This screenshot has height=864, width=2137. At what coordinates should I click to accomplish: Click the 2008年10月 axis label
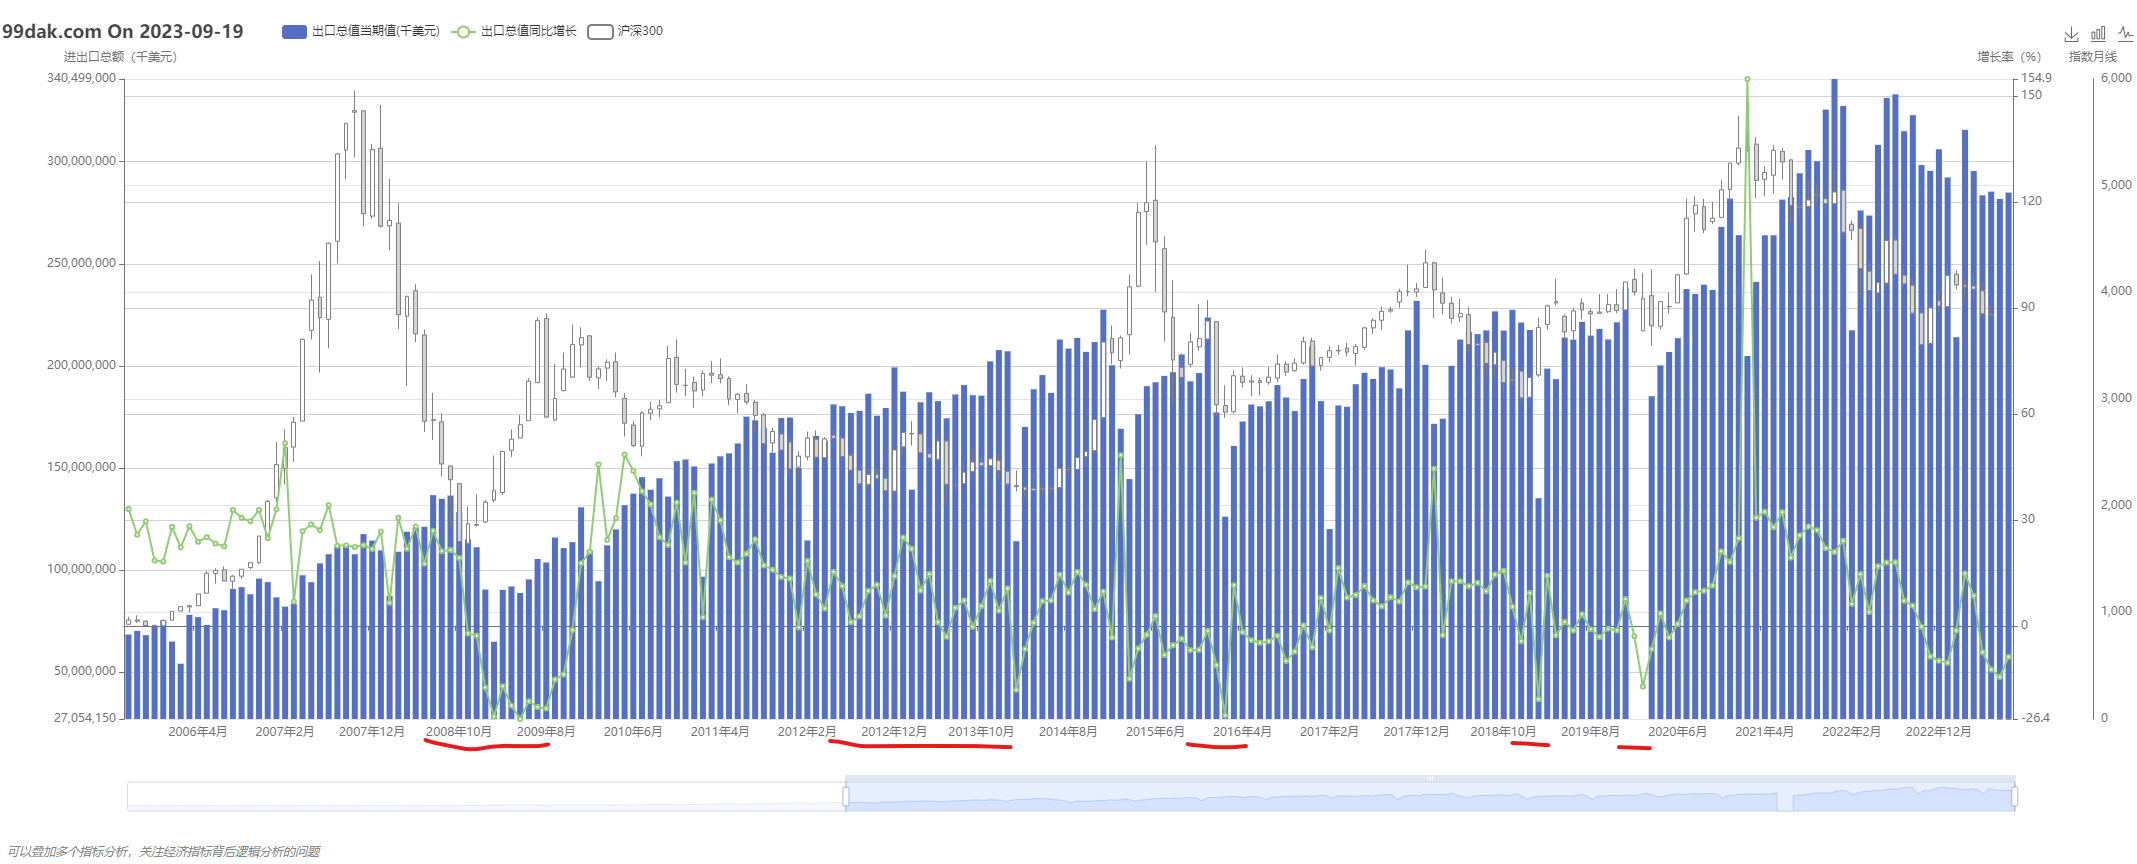[x=458, y=732]
